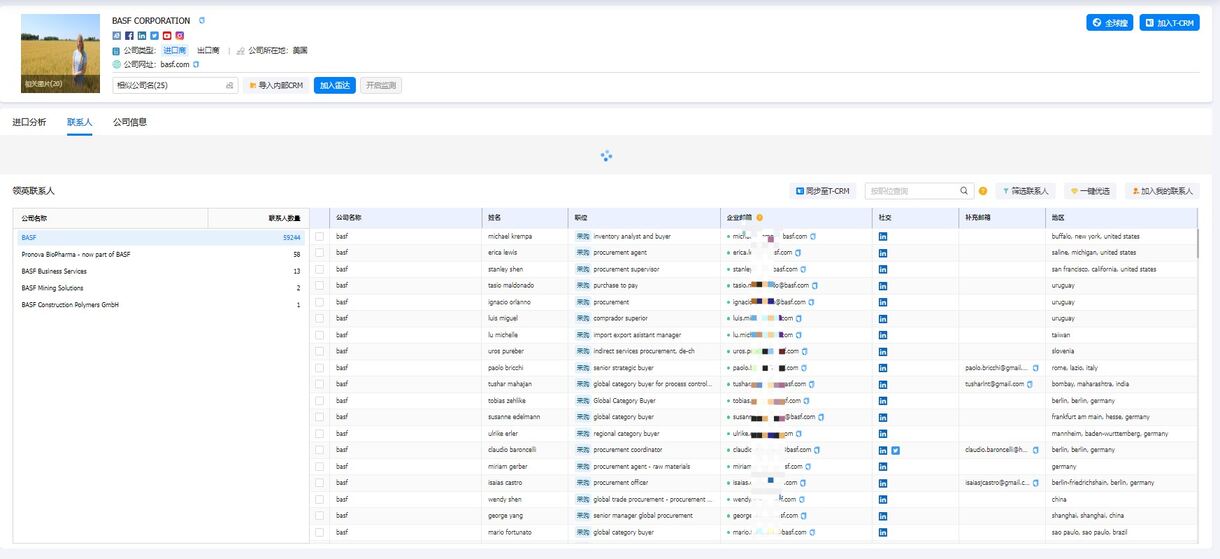This screenshot has height=559, width=1220.
Task: Copy stanley shen's company email
Action: 804,269
